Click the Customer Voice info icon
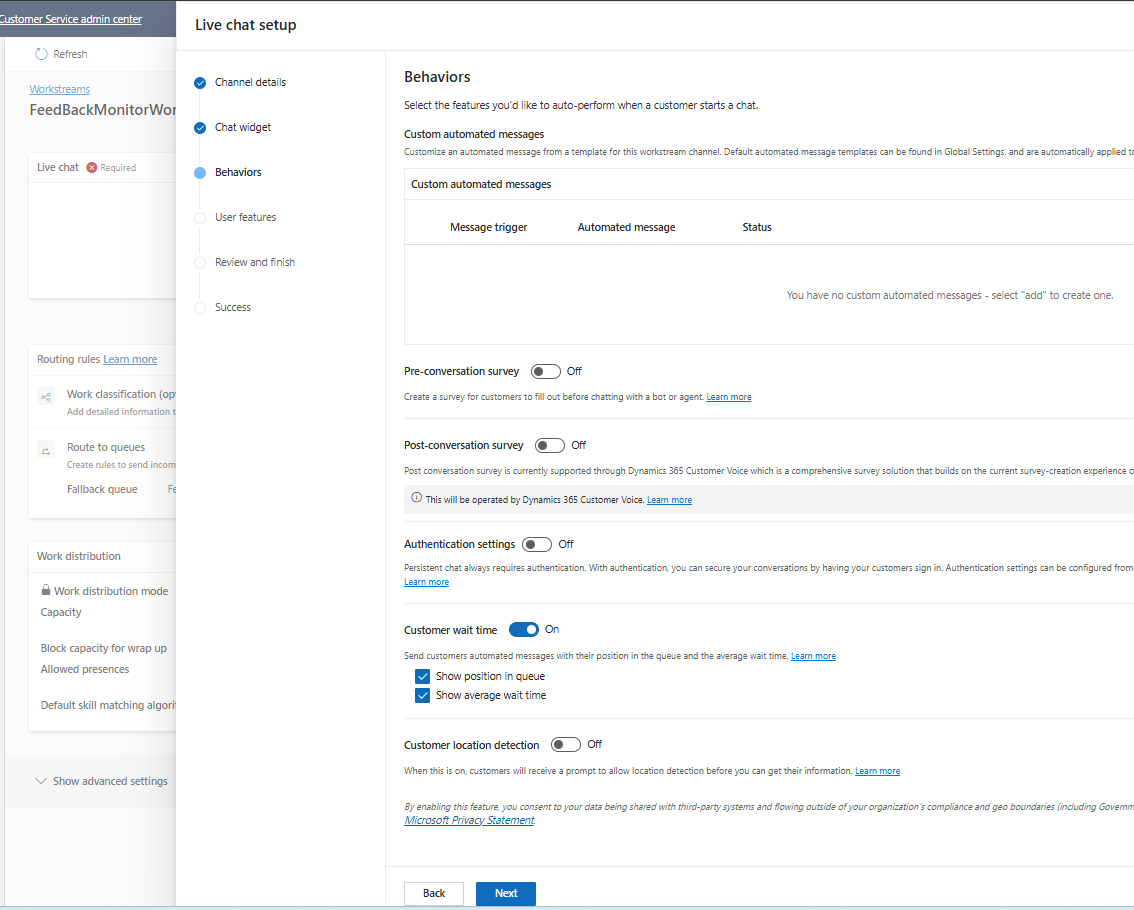This screenshot has width=1134, height=910. tap(416, 499)
